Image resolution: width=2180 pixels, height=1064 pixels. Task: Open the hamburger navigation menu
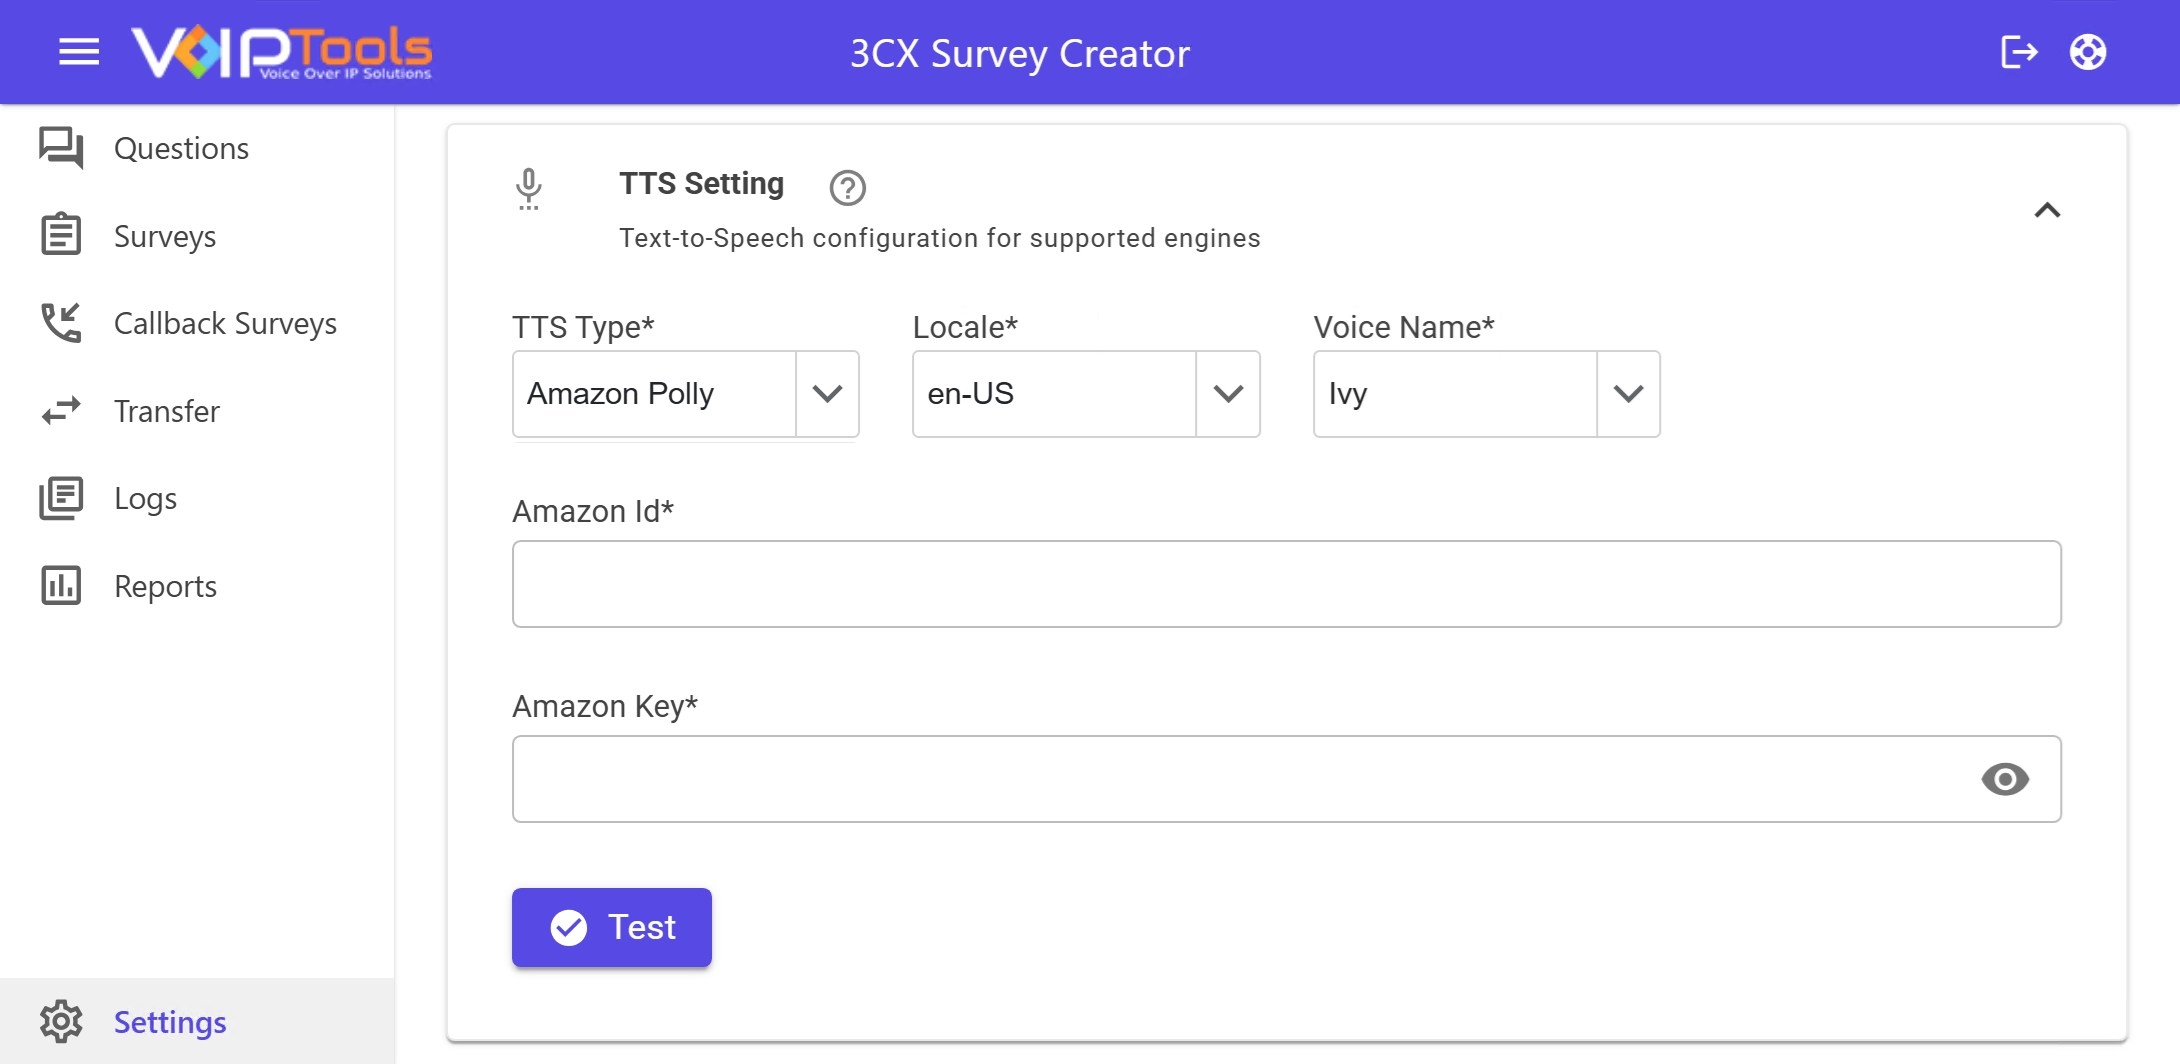click(x=79, y=52)
